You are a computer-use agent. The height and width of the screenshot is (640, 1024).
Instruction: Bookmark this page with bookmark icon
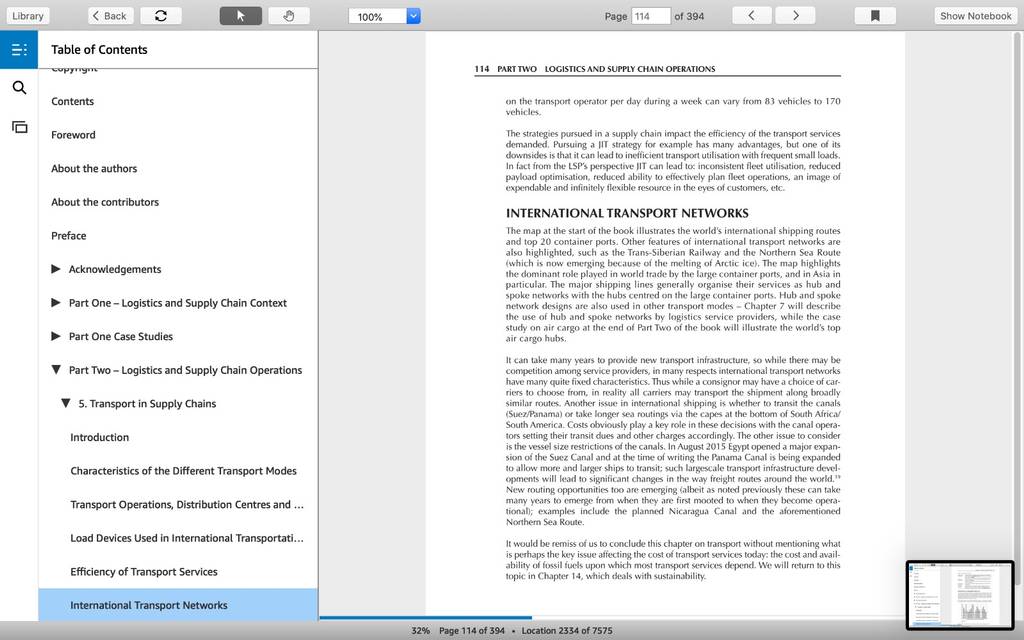tap(875, 16)
